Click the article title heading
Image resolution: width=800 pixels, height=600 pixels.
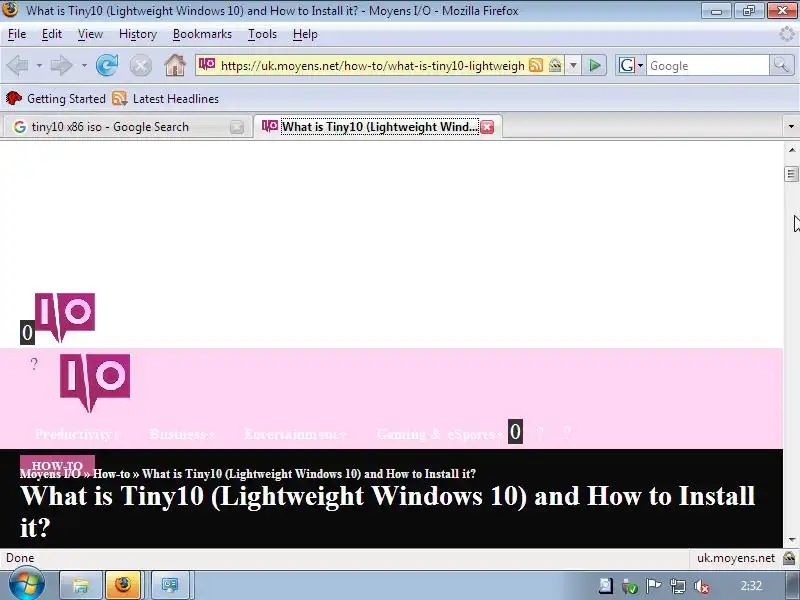(x=388, y=511)
